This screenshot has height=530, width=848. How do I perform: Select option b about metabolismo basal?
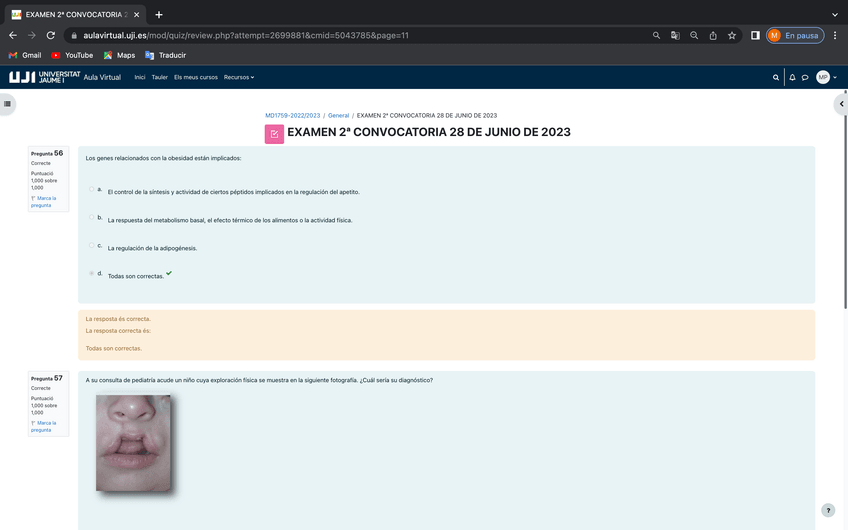pyautogui.click(x=91, y=217)
